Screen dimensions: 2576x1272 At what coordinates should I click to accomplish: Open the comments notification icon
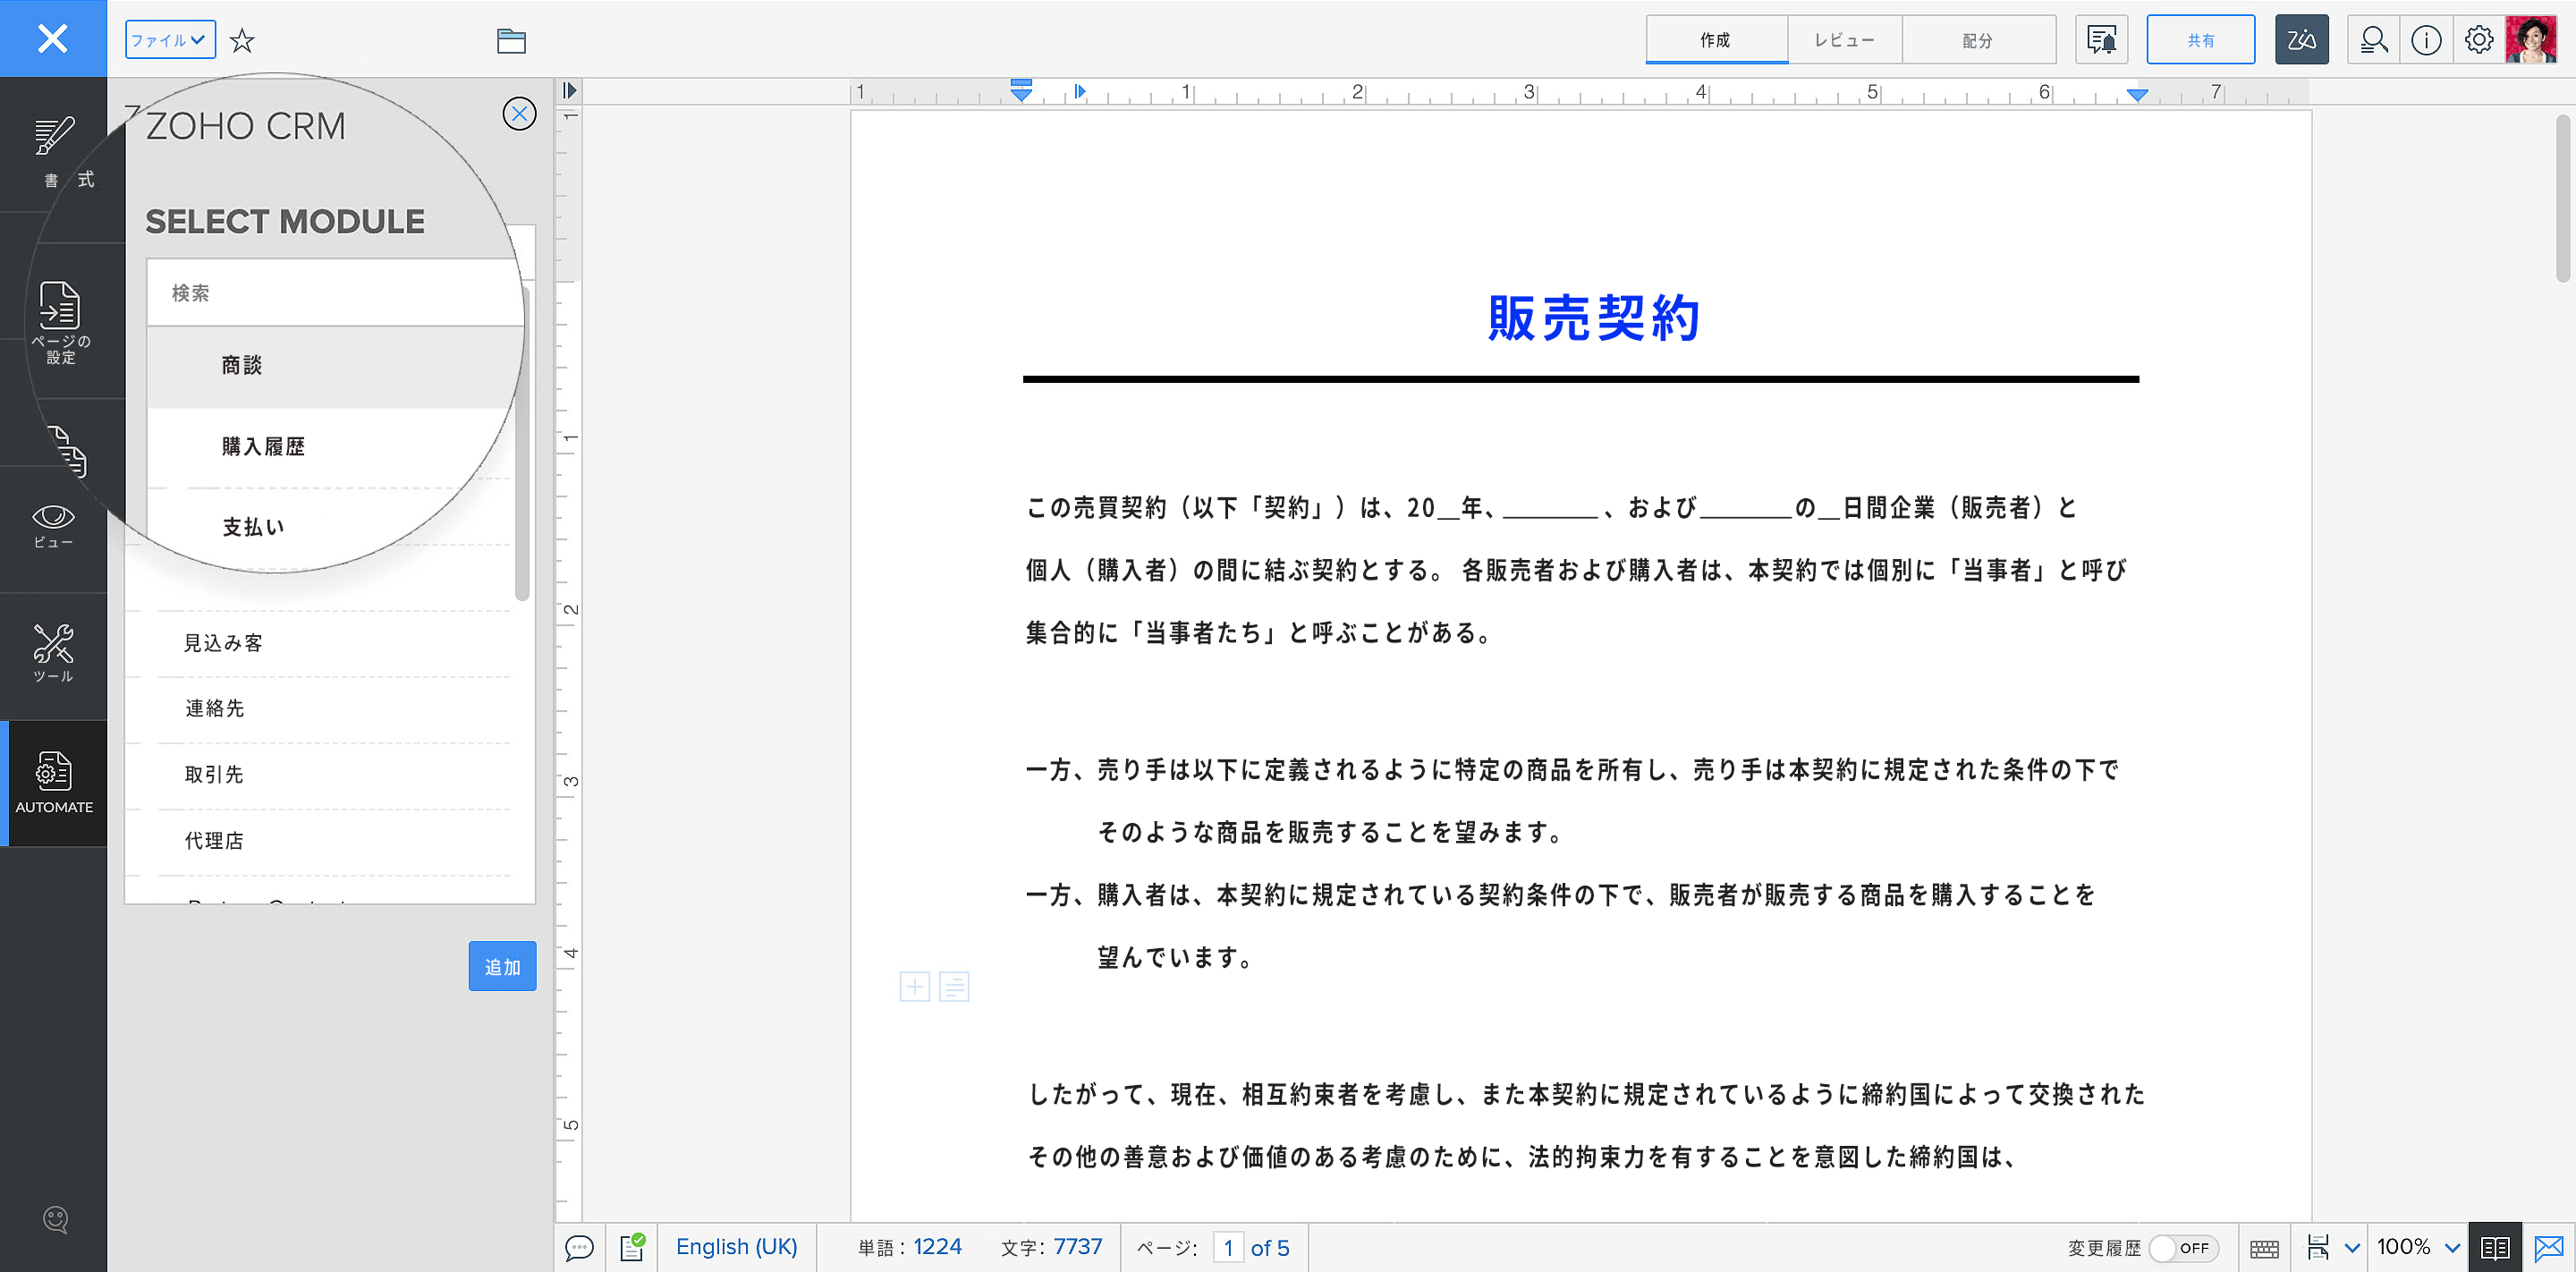click(x=2101, y=40)
